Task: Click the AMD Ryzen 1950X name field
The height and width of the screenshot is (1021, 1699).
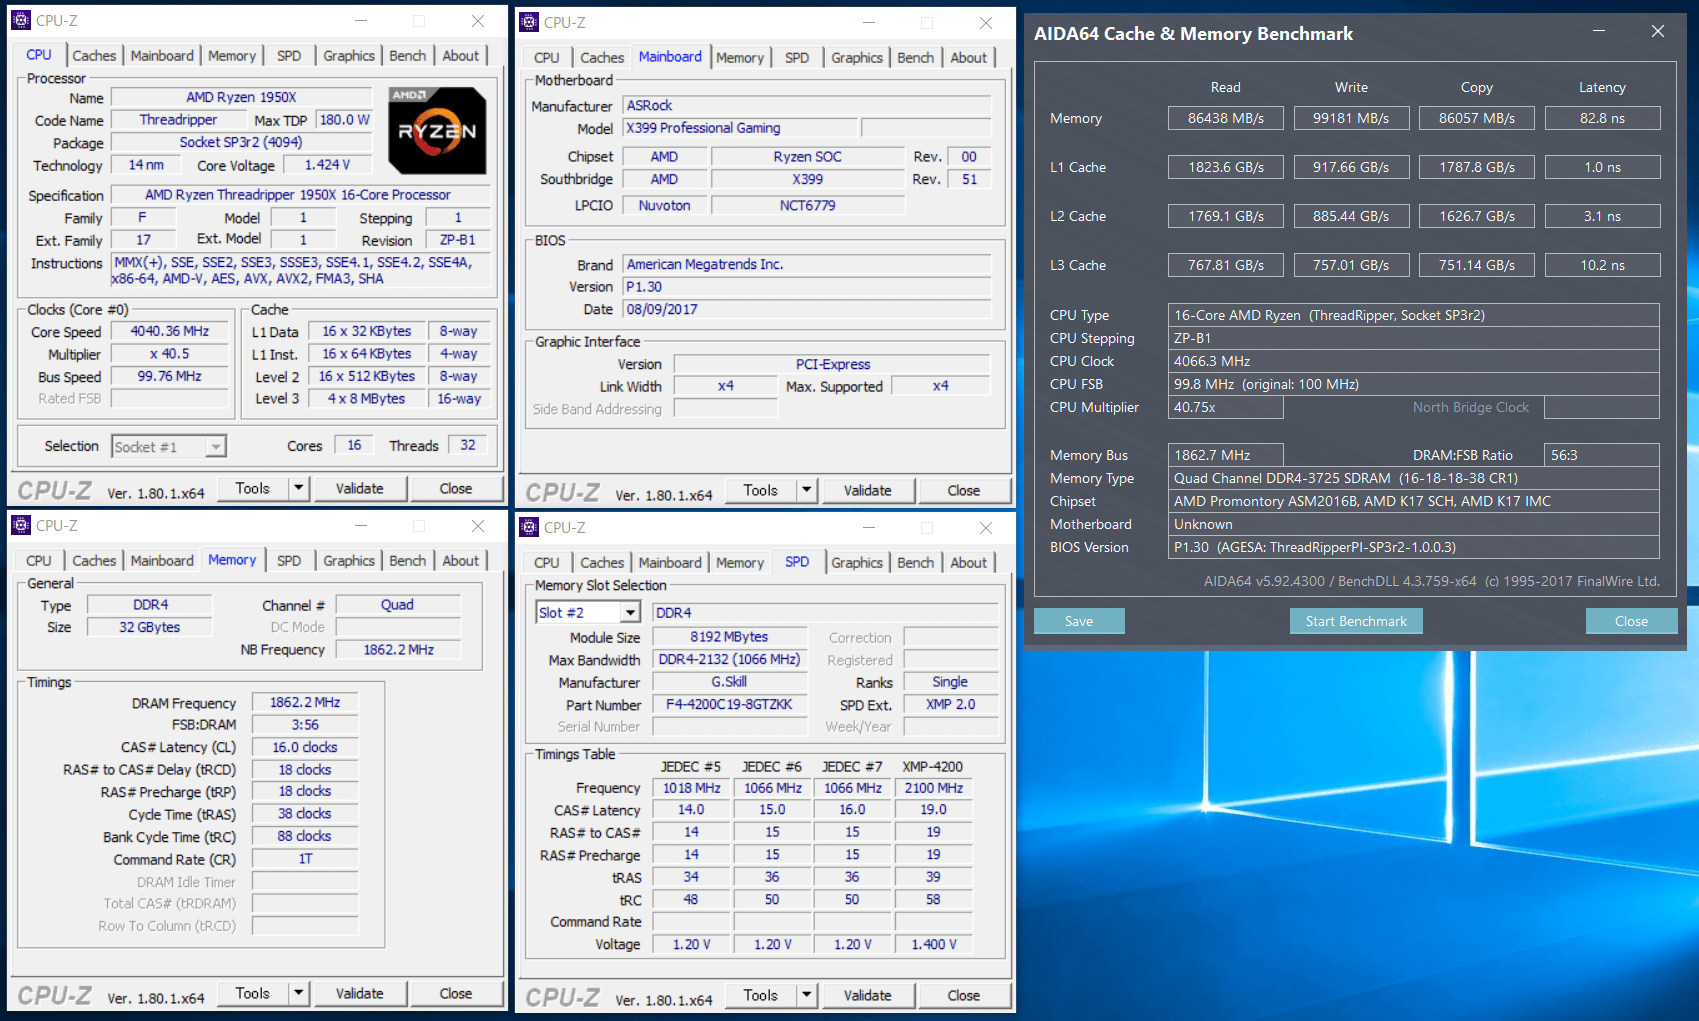Action: click(241, 97)
